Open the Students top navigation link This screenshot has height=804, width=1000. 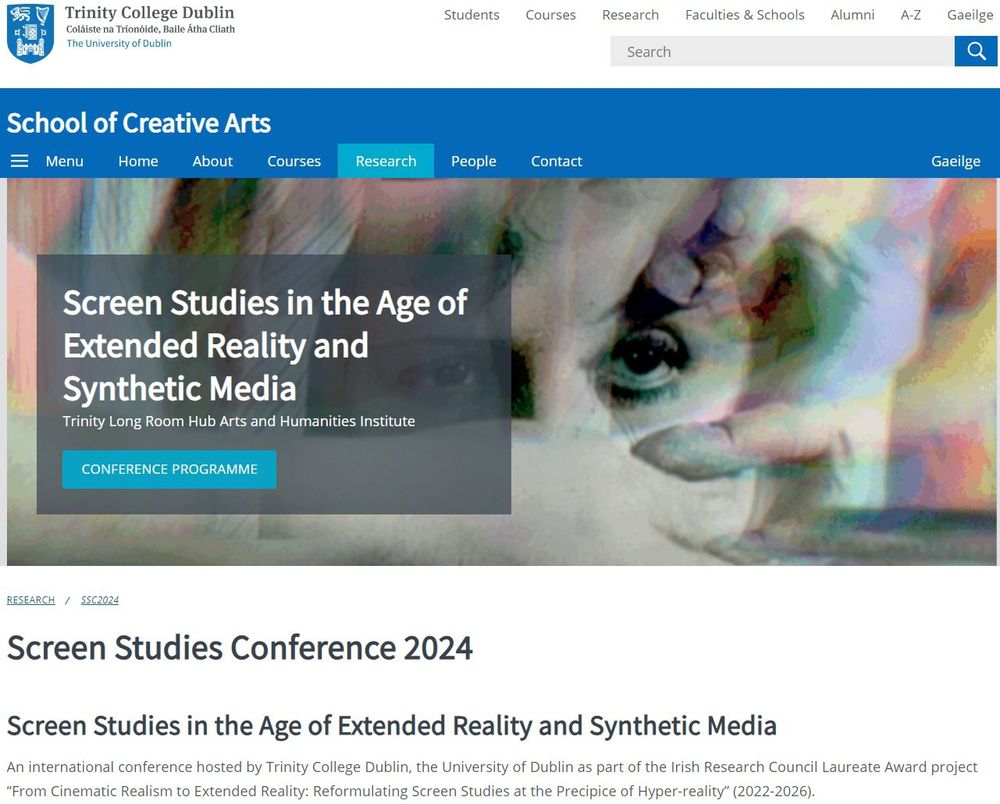471,15
